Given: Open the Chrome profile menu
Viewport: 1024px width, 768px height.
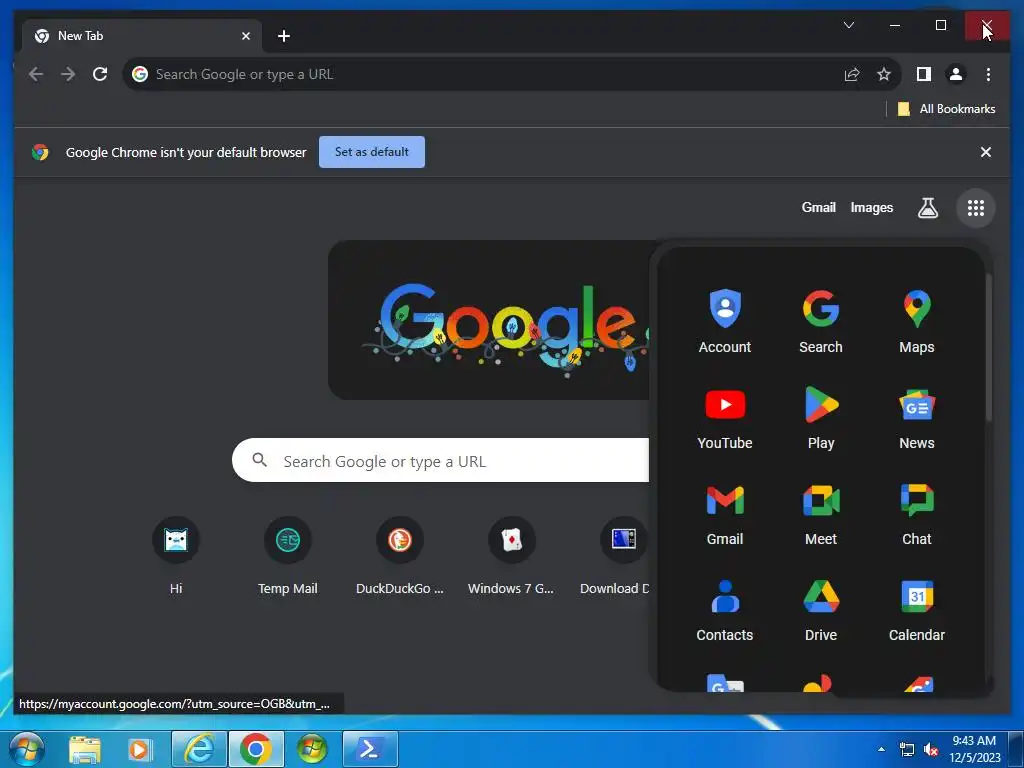Looking at the screenshot, I should pos(955,74).
